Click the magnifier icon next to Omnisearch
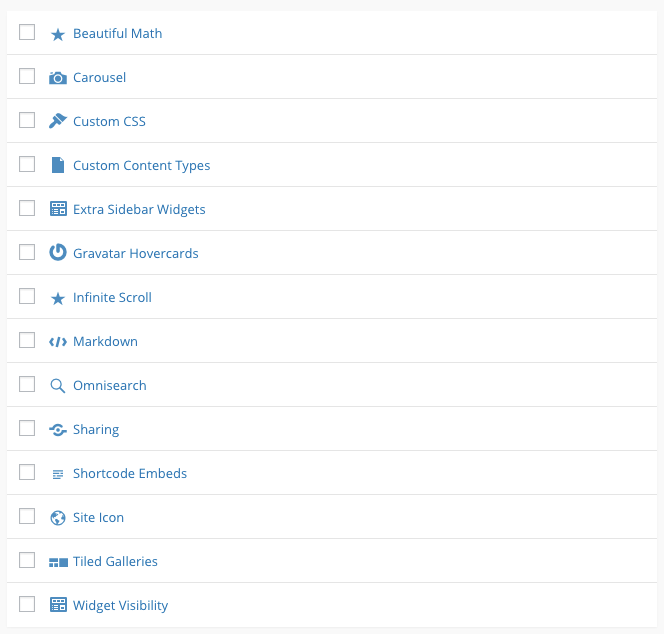This screenshot has width=664, height=634. 58,386
